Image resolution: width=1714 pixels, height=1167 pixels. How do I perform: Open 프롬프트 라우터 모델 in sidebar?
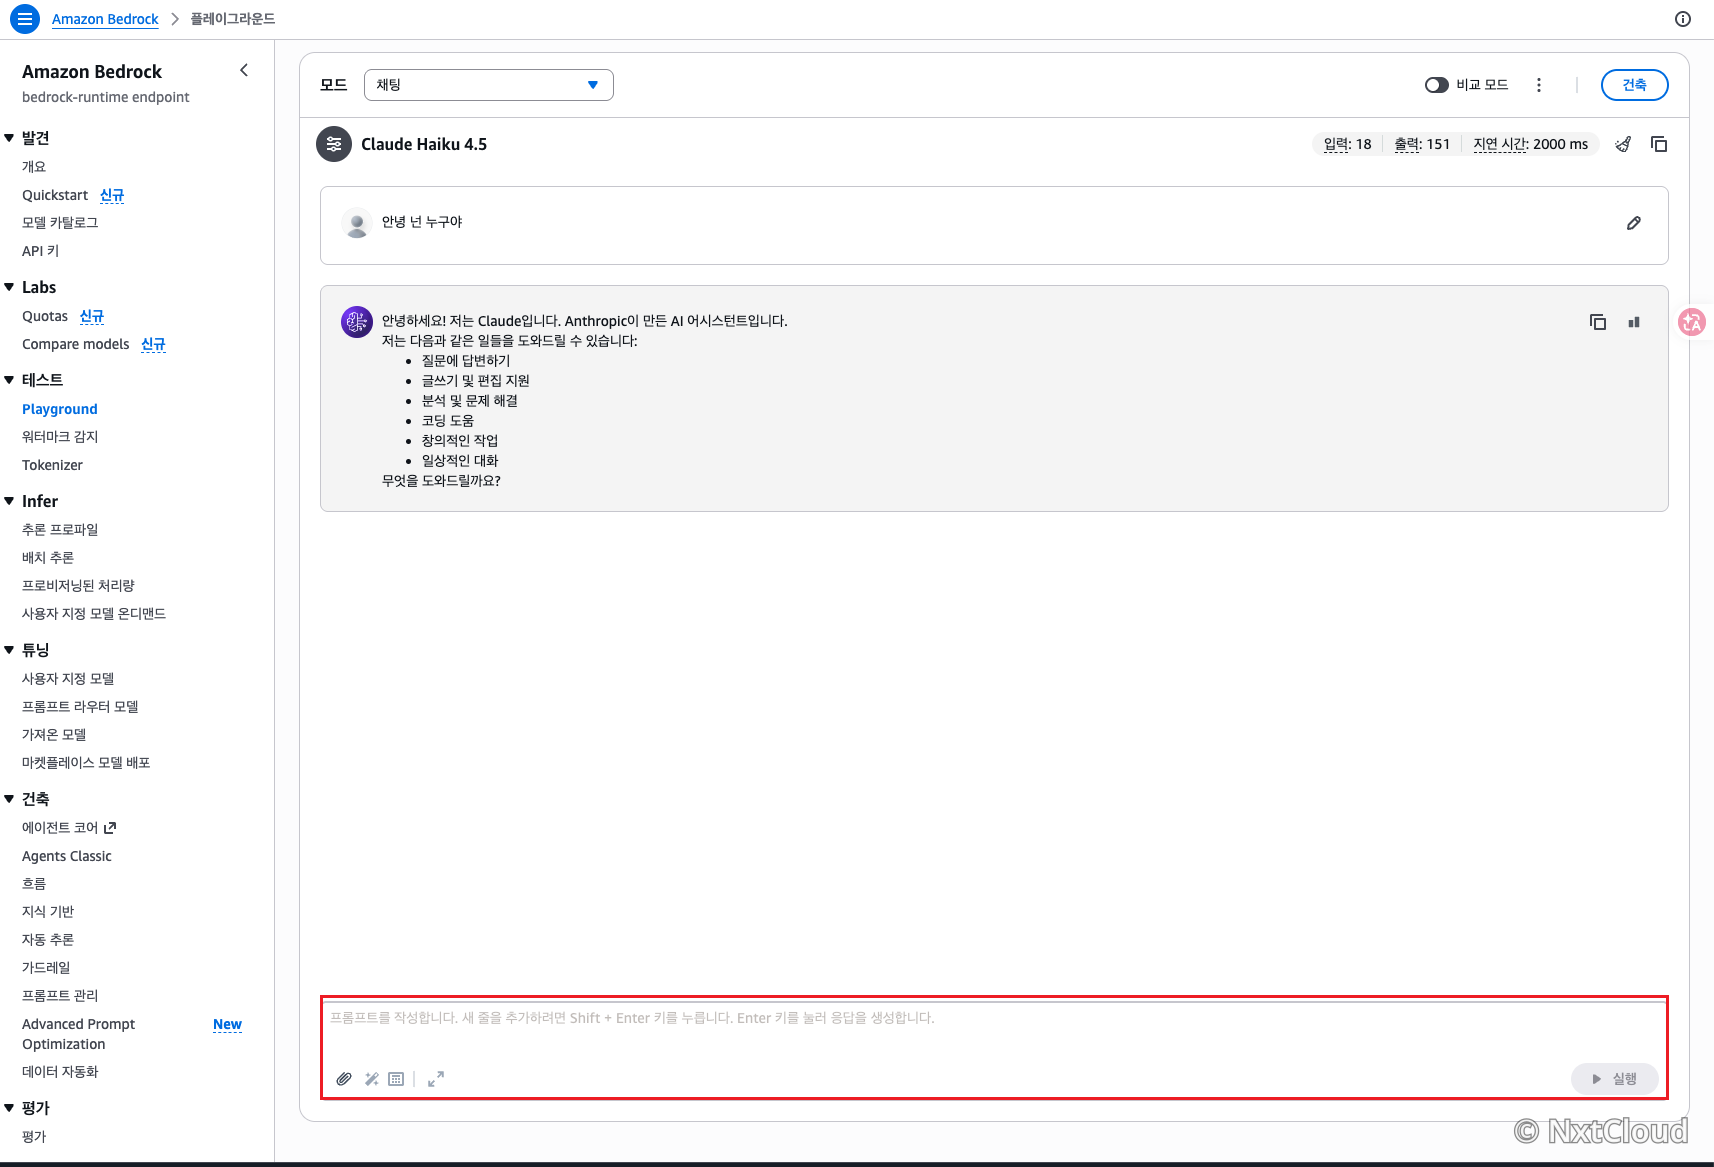pyautogui.click(x=80, y=707)
